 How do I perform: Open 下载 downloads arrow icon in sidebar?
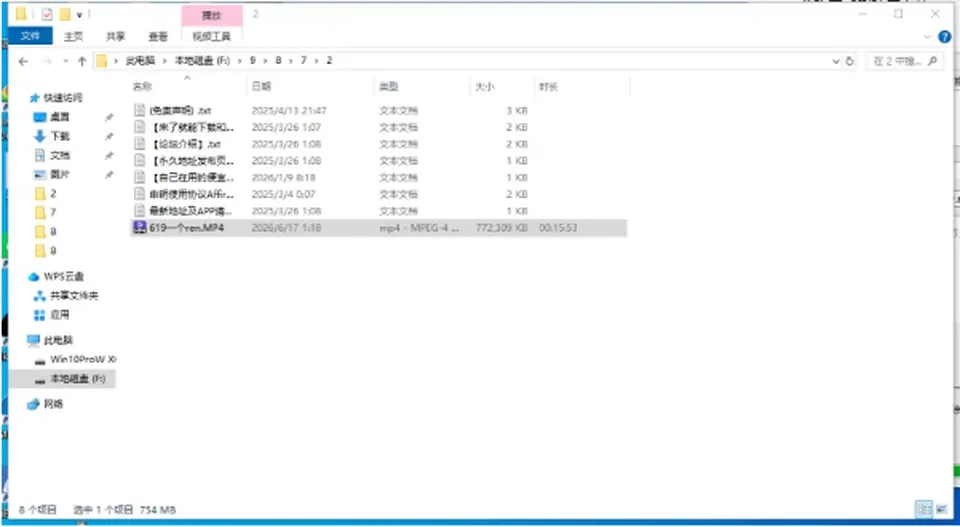[x=40, y=136]
